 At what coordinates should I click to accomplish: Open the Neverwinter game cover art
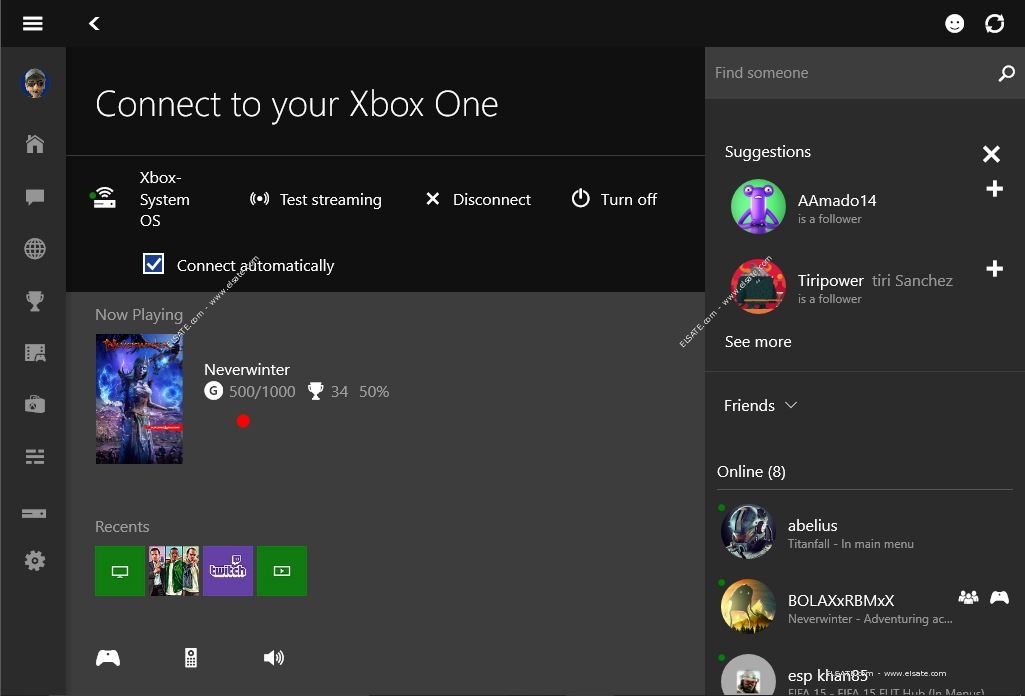click(x=139, y=399)
